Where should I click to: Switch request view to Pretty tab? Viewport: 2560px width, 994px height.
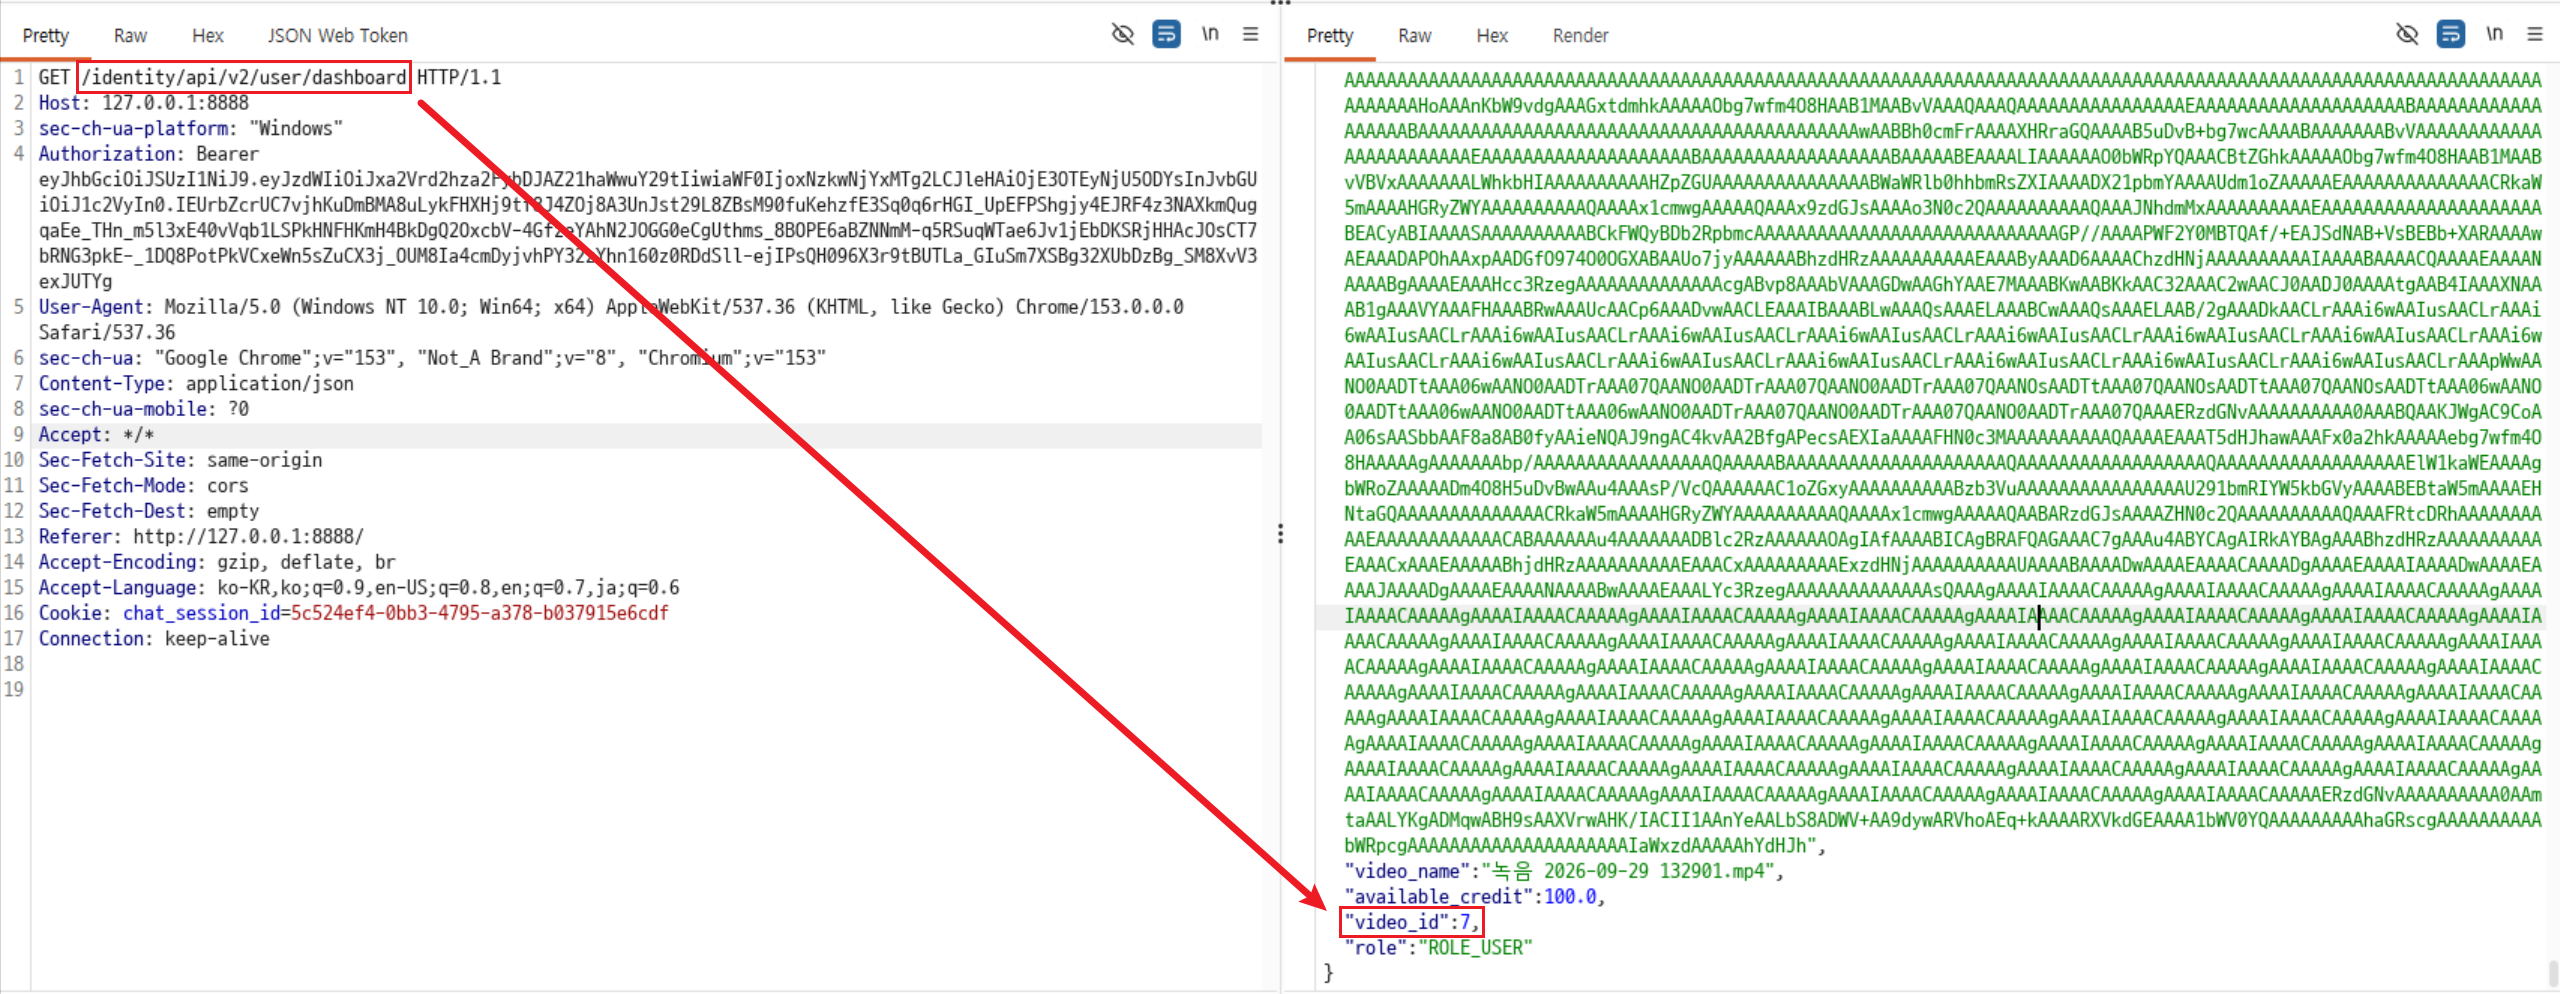pyautogui.click(x=46, y=36)
